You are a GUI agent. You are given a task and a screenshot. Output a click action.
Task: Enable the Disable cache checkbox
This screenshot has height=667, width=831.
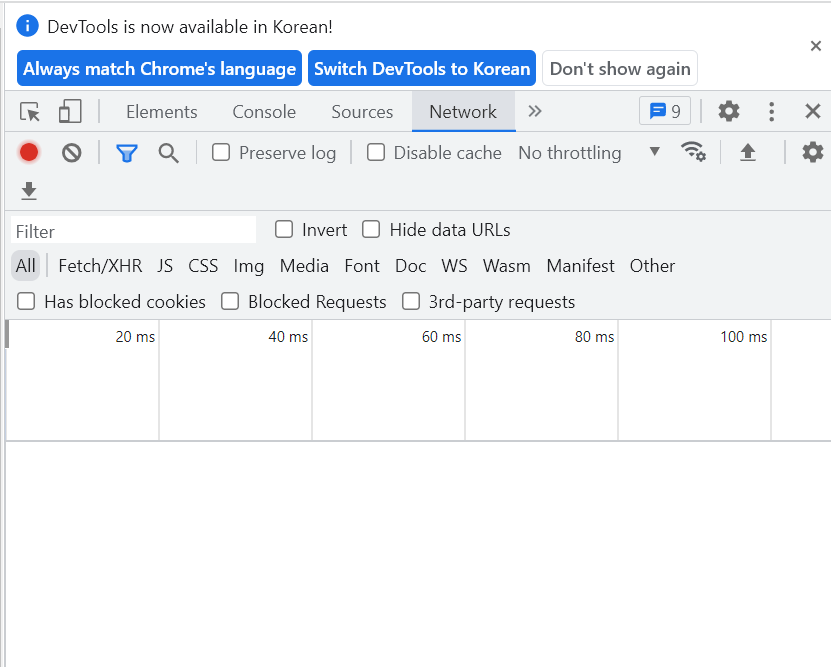pyautogui.click(x=376, y=153)
